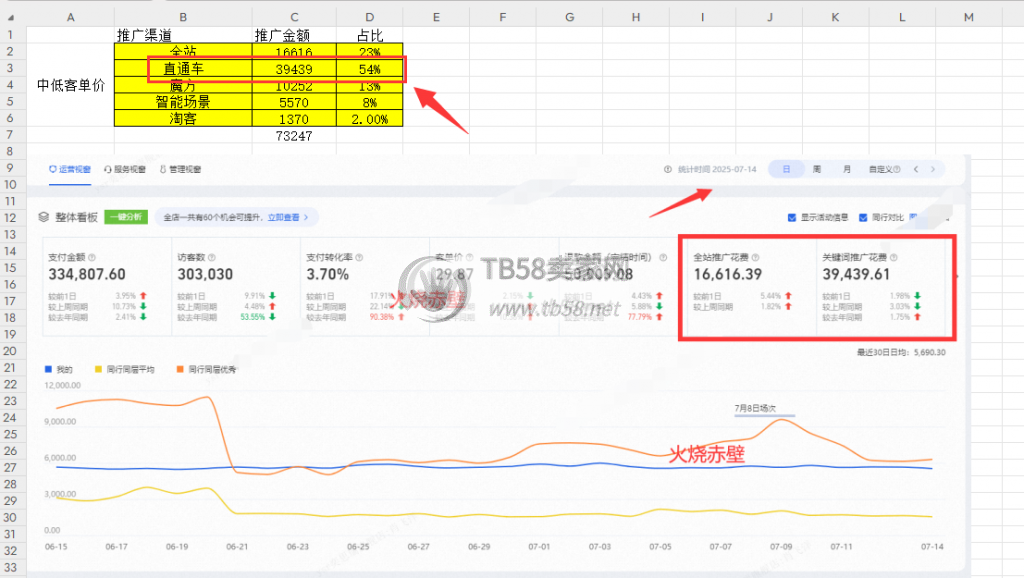
Task: Select the 日 time period option
Action: [786, 169]
